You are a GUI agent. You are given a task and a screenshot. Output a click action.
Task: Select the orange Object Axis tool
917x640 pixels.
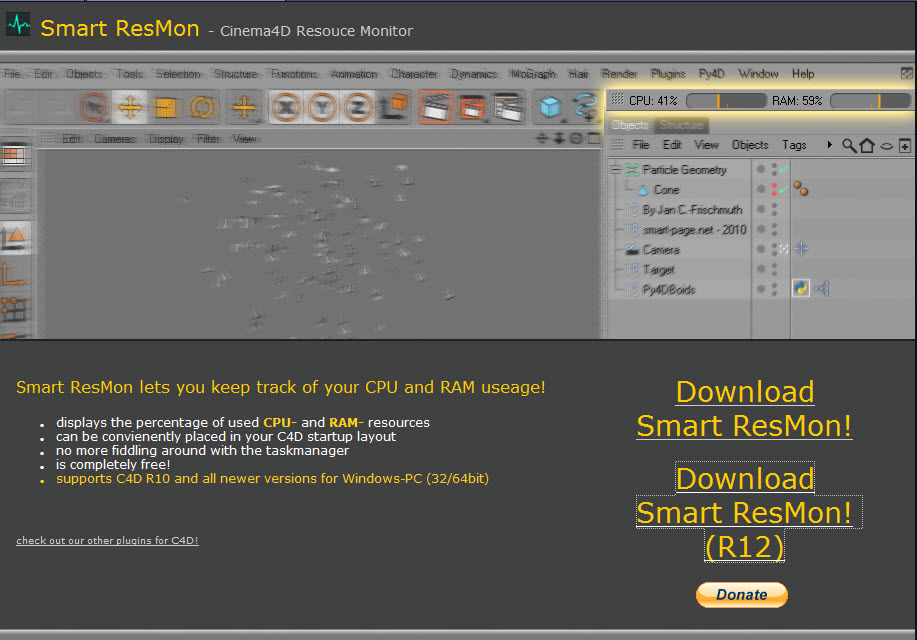click(x=13, y=274)
